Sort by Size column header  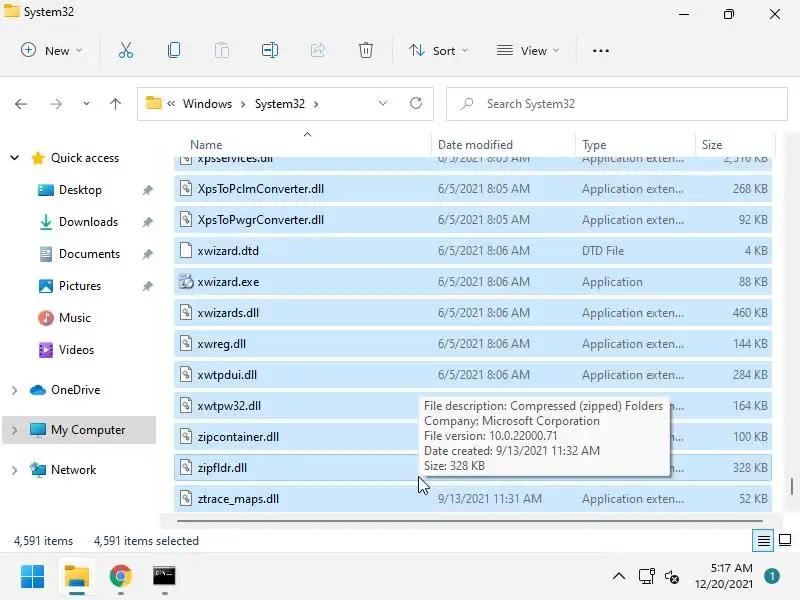tap(735, 145)
